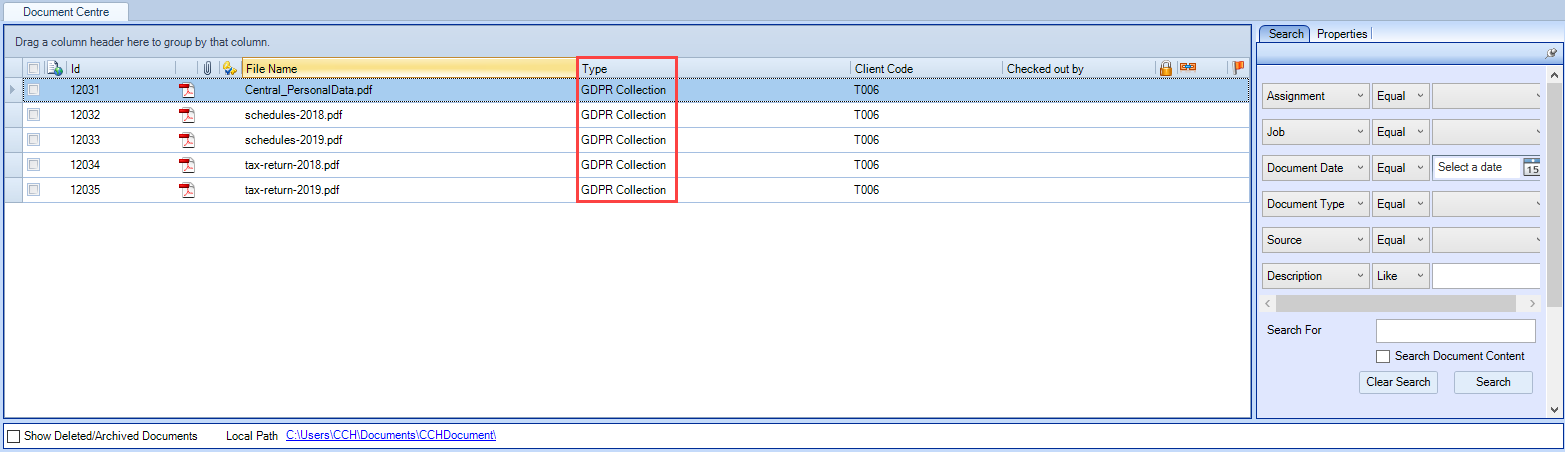This screenshot has width=1565, height=455.
Task: Open the Source field dropdown
Action: tap(1316, 240)
